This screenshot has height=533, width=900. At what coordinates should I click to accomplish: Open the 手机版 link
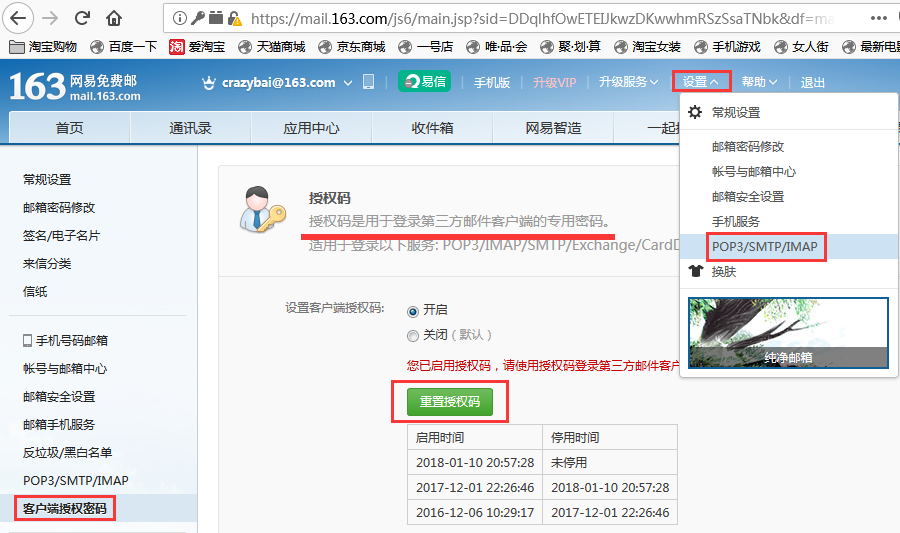tap(492, 83)
